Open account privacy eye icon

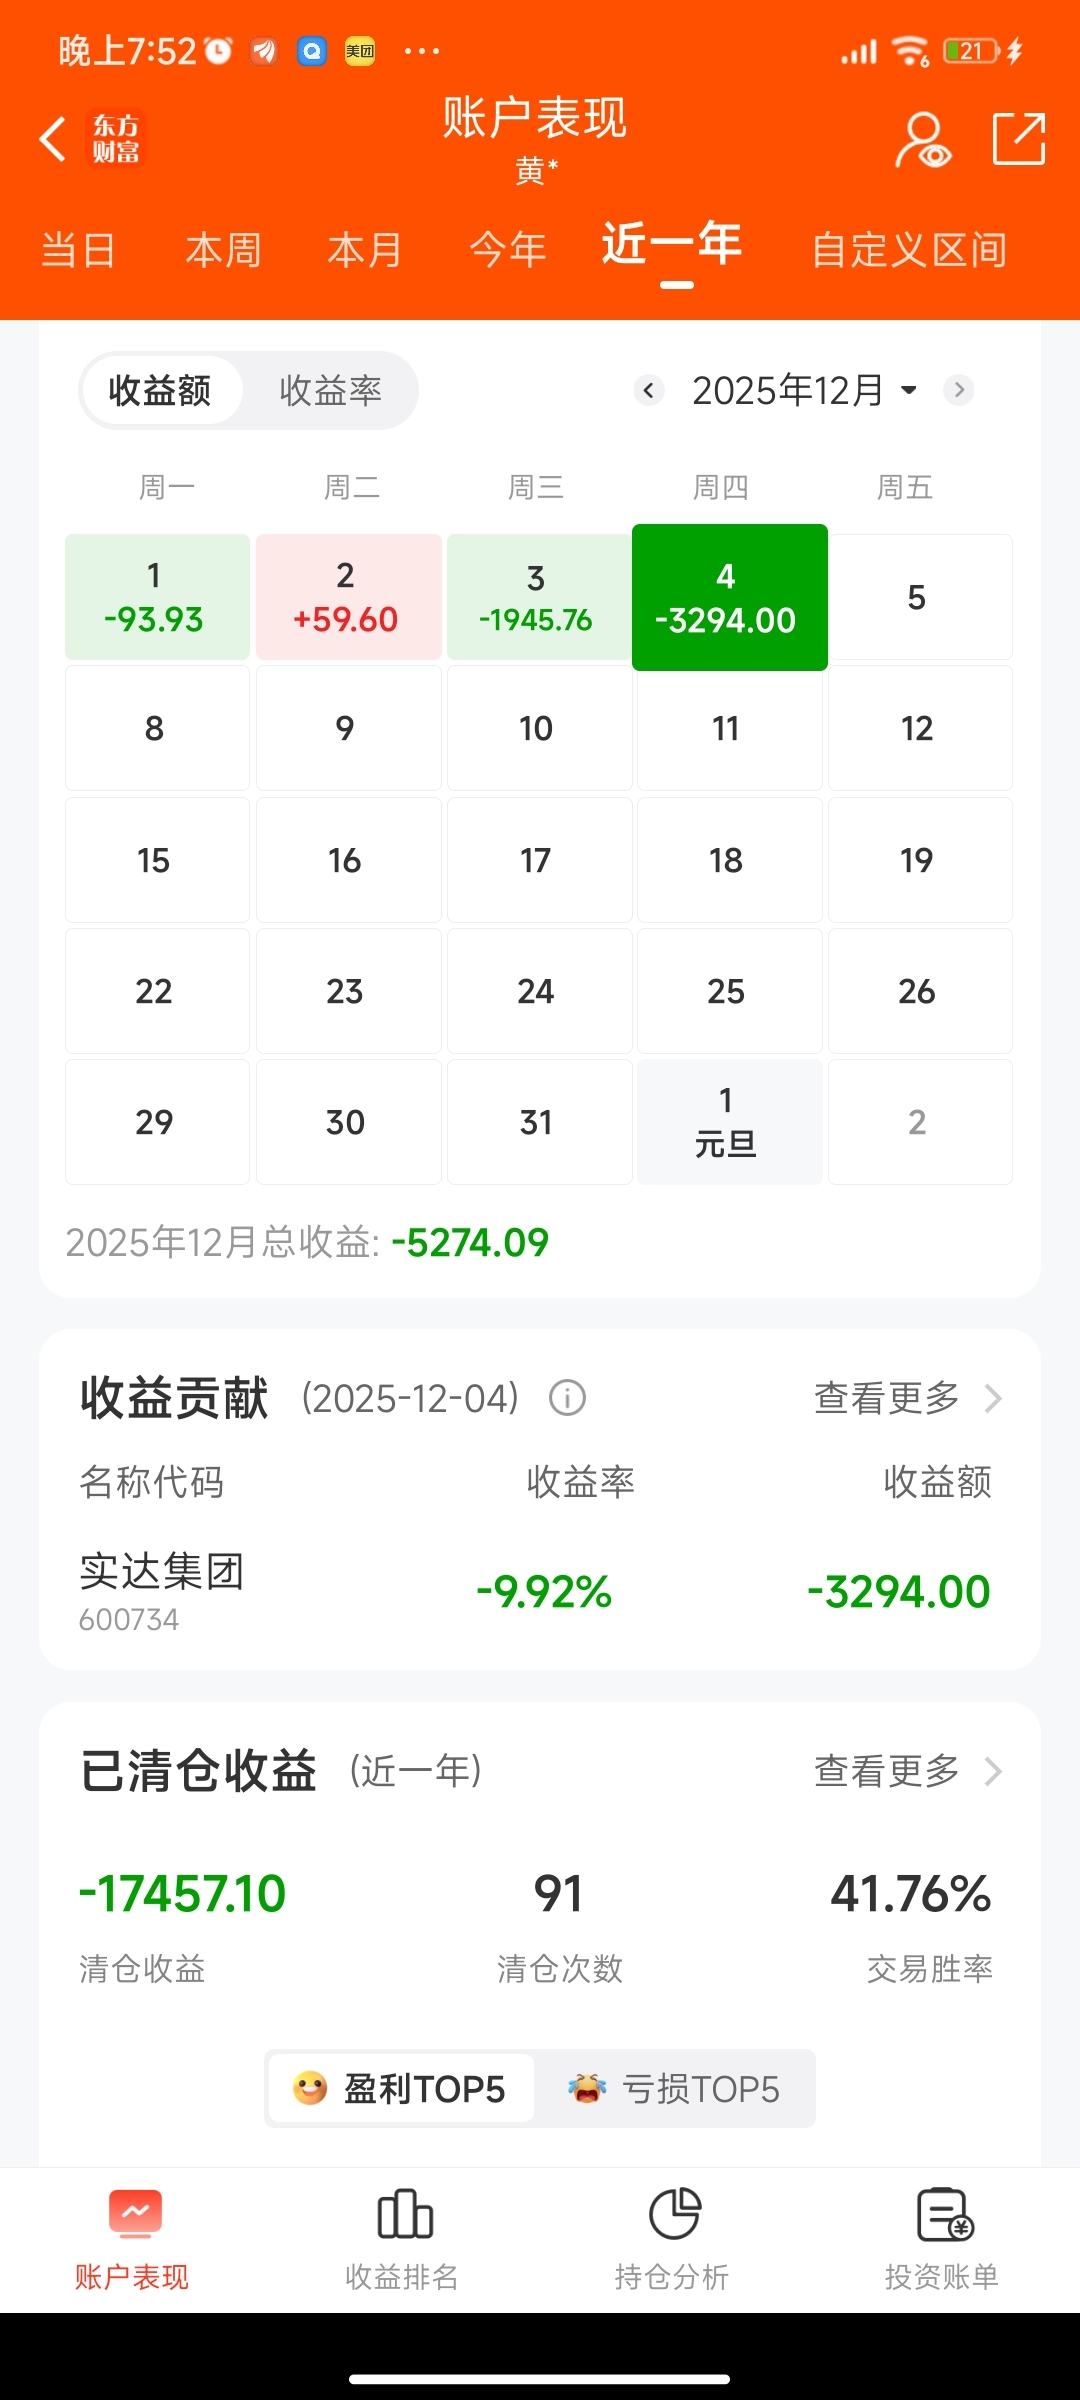tap(922, 140)
